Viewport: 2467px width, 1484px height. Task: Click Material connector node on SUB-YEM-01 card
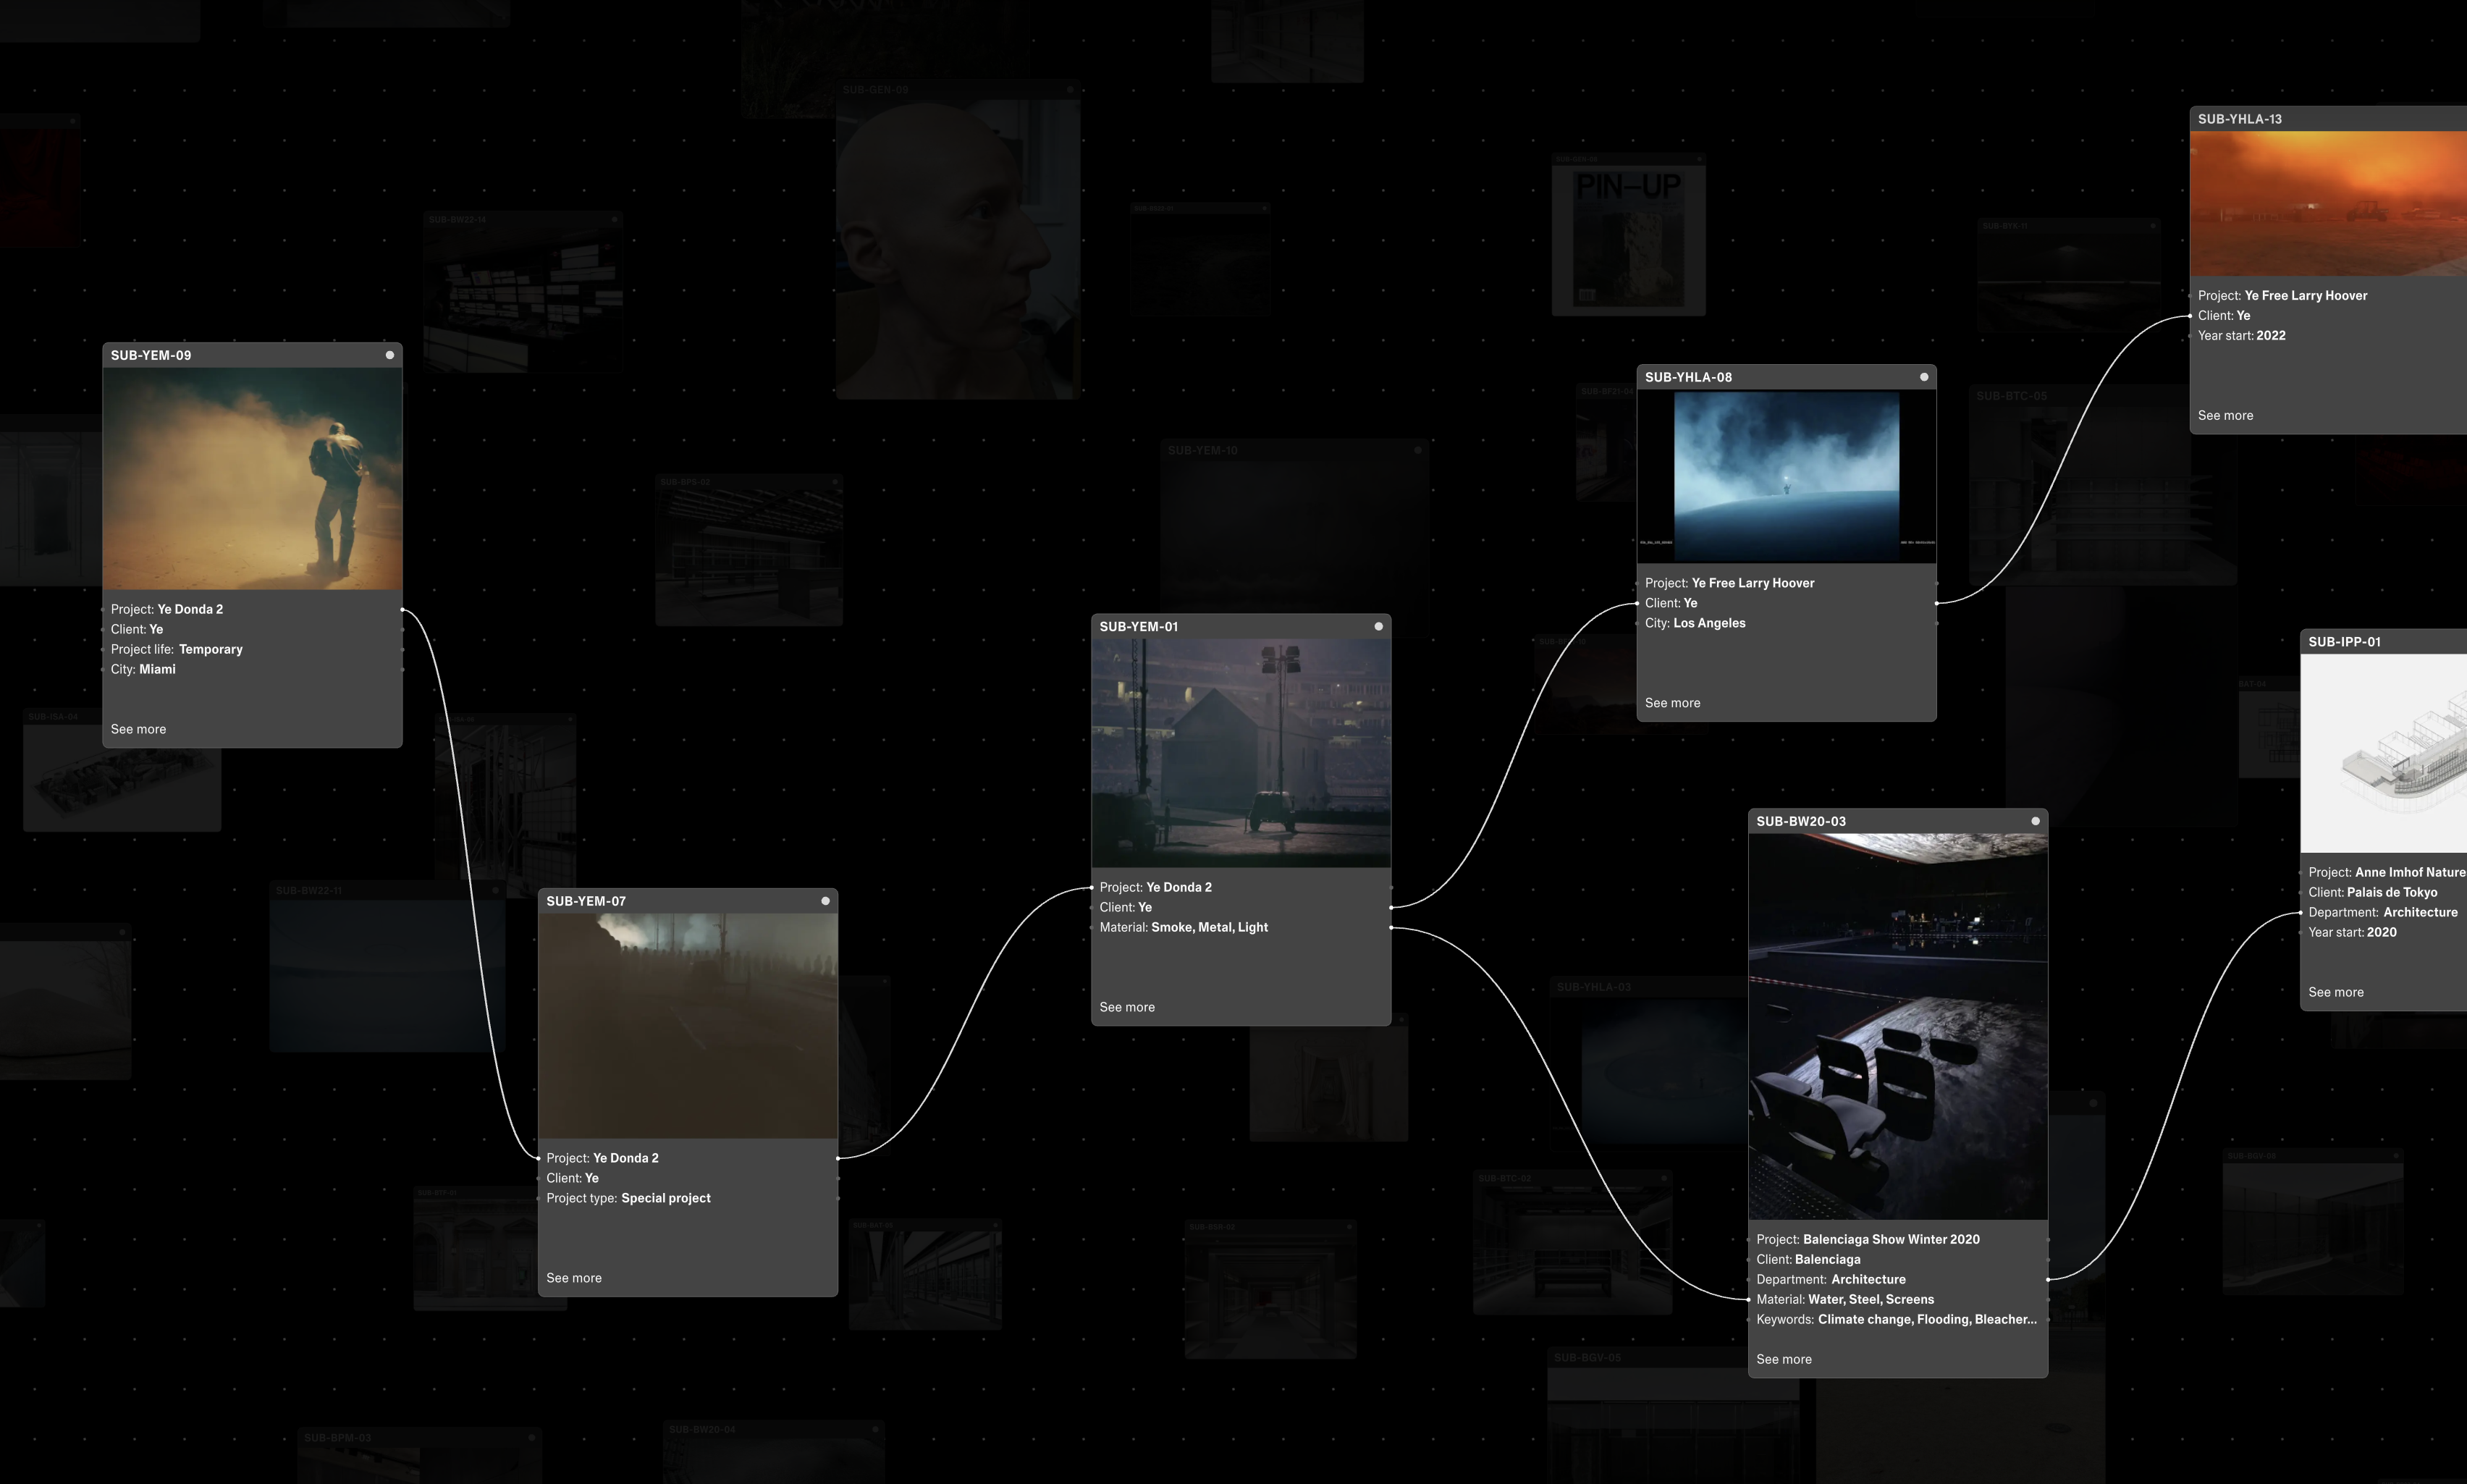1391,928
